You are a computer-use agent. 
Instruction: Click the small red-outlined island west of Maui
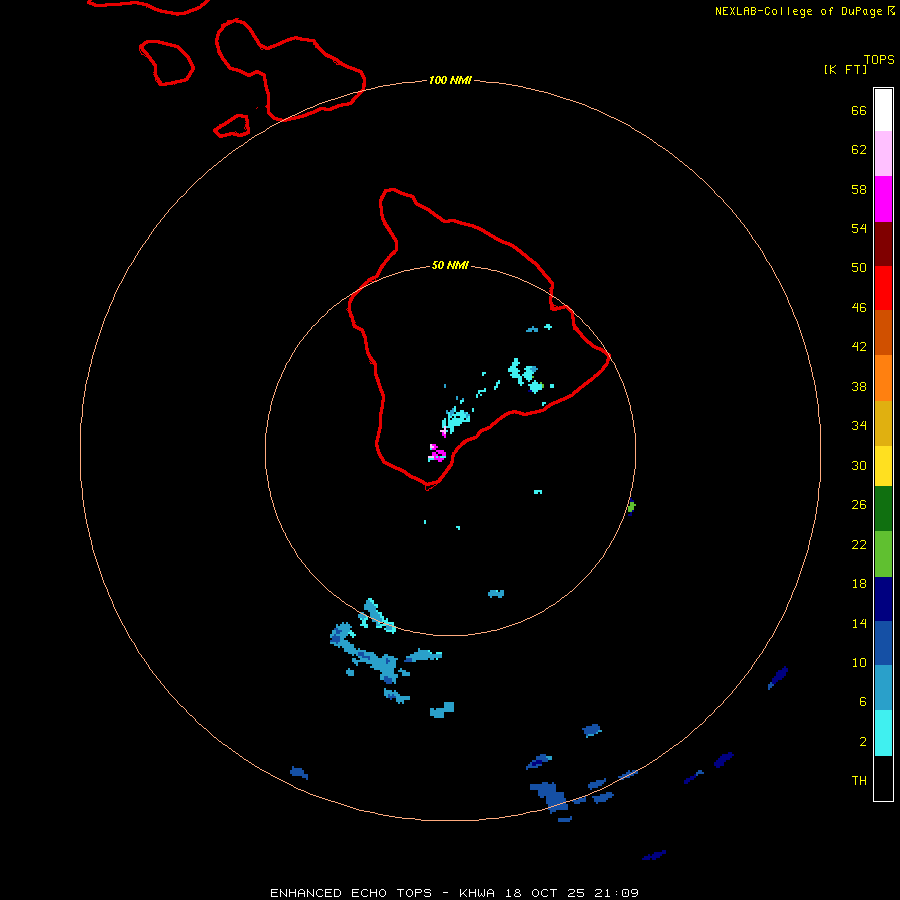point(166,63)
